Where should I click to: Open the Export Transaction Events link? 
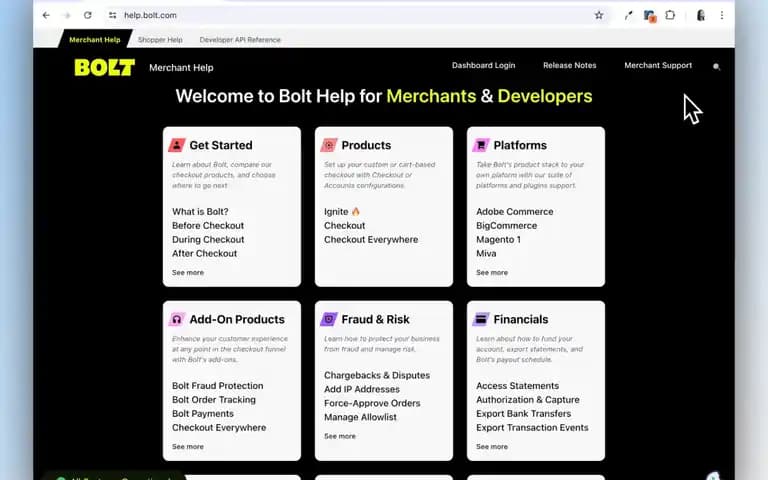click(x=532, y=428)
